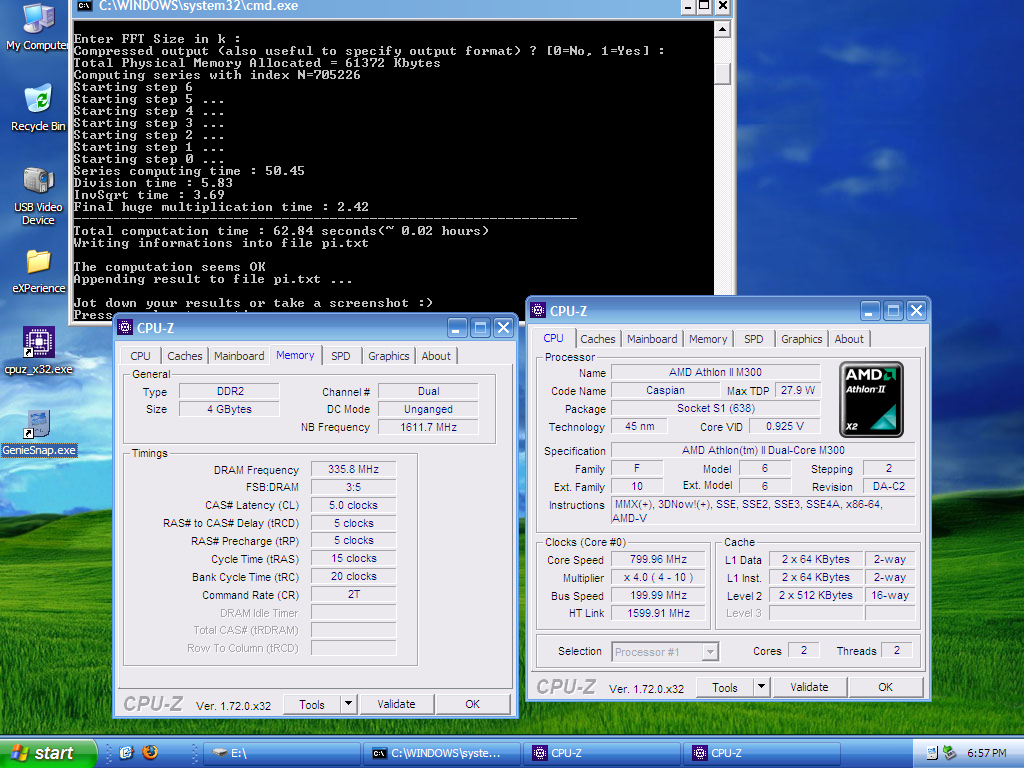Open Caches tab in right CPU-Z window

pyautogui.click(x=598, y=339)
